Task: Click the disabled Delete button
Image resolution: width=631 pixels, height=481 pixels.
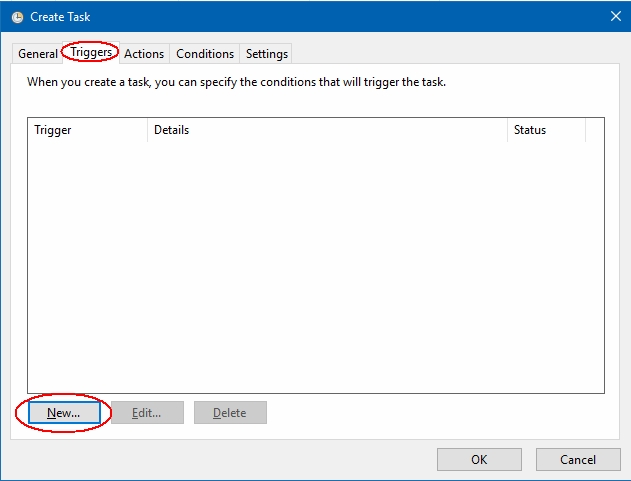Action: tap(230, 413)
